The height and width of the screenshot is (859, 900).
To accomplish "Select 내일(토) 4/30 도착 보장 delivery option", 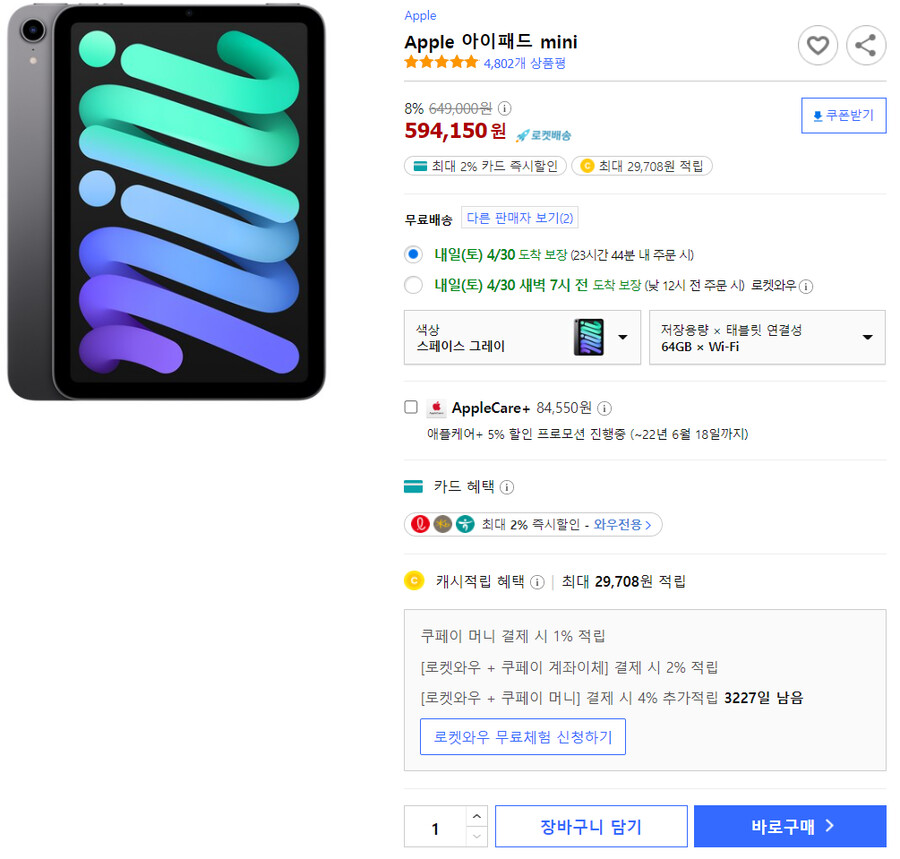I will [x=413, y=254].
